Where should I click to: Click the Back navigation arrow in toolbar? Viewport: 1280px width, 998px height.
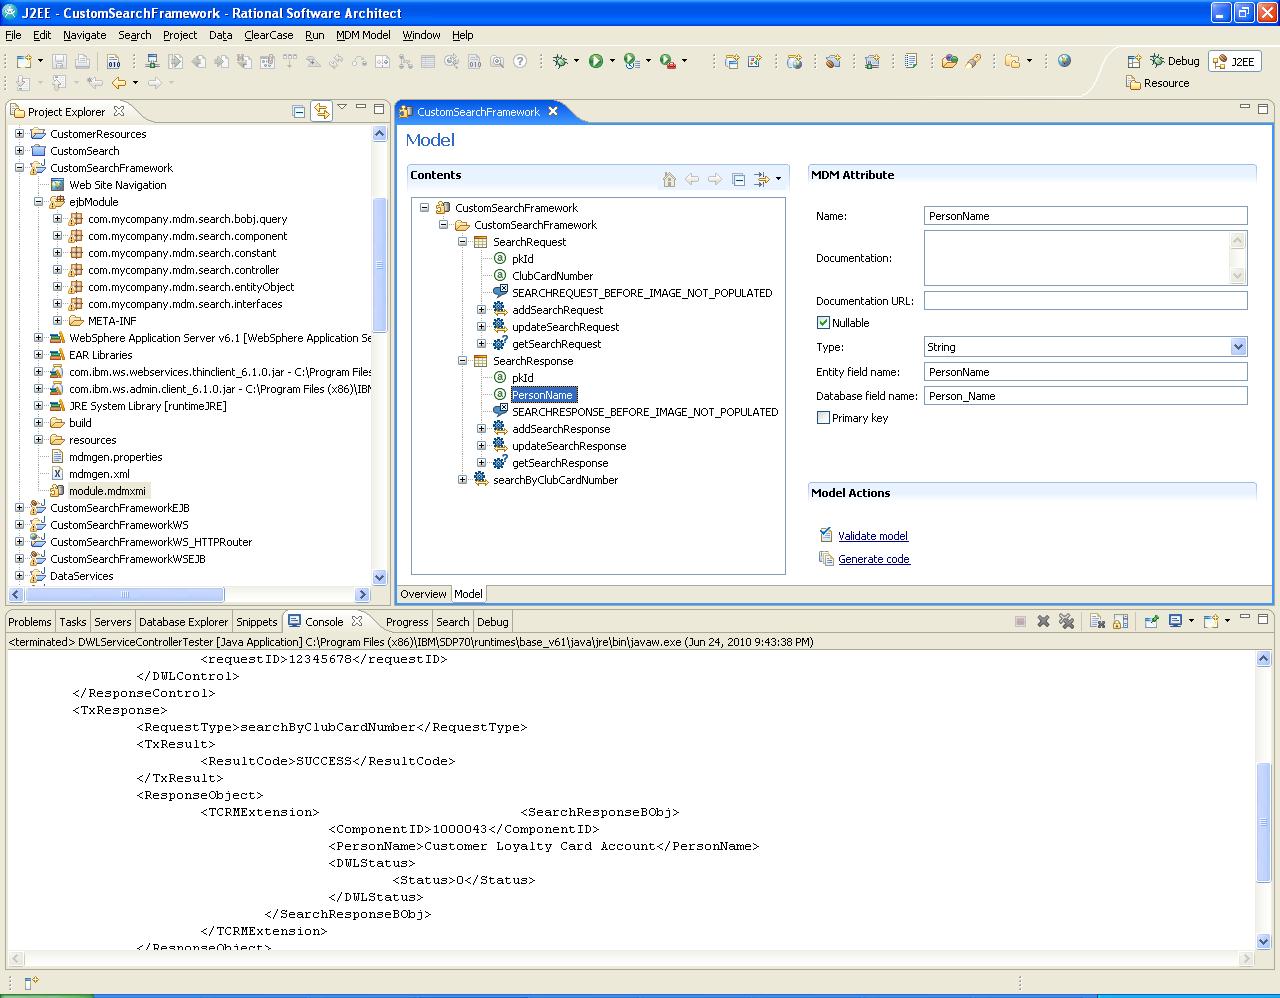pyautogui.click(x=119, y=83)
